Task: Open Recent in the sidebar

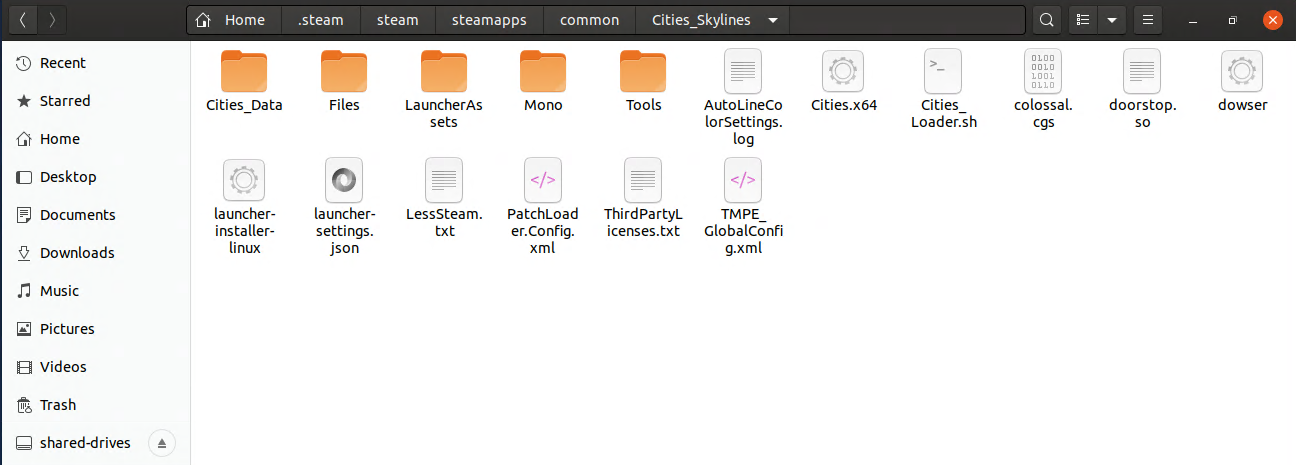Action: click(95, 63)
